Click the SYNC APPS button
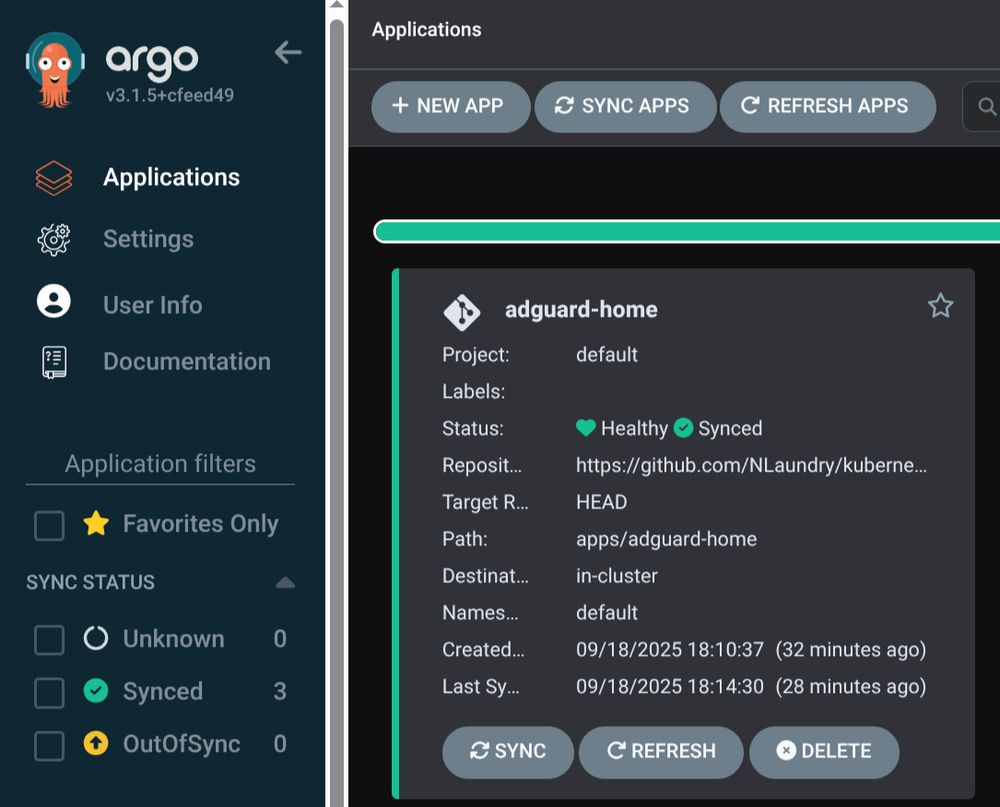 625,107
